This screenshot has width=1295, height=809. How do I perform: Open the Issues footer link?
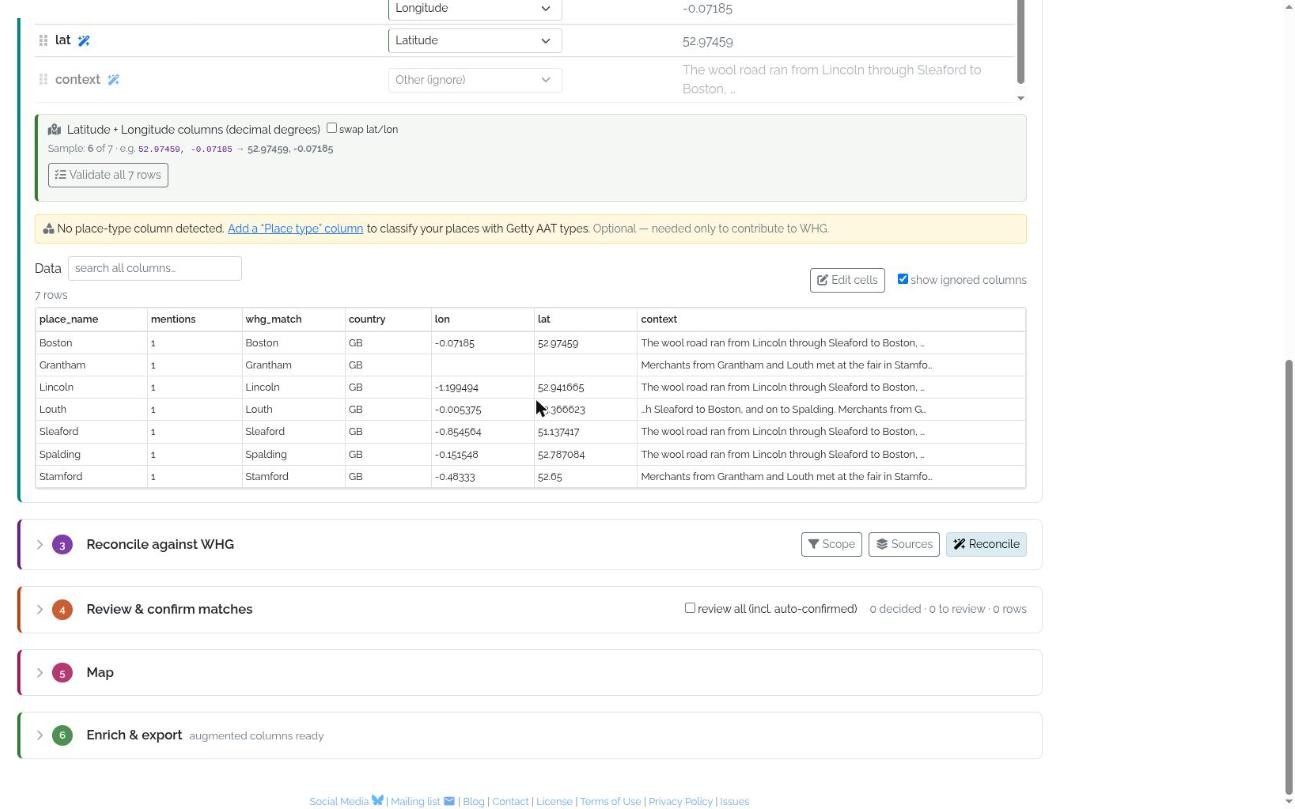click(x=734, y=802)
